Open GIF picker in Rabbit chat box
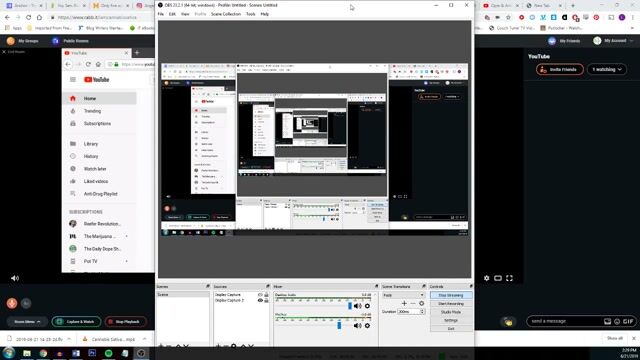 (628, 321)
